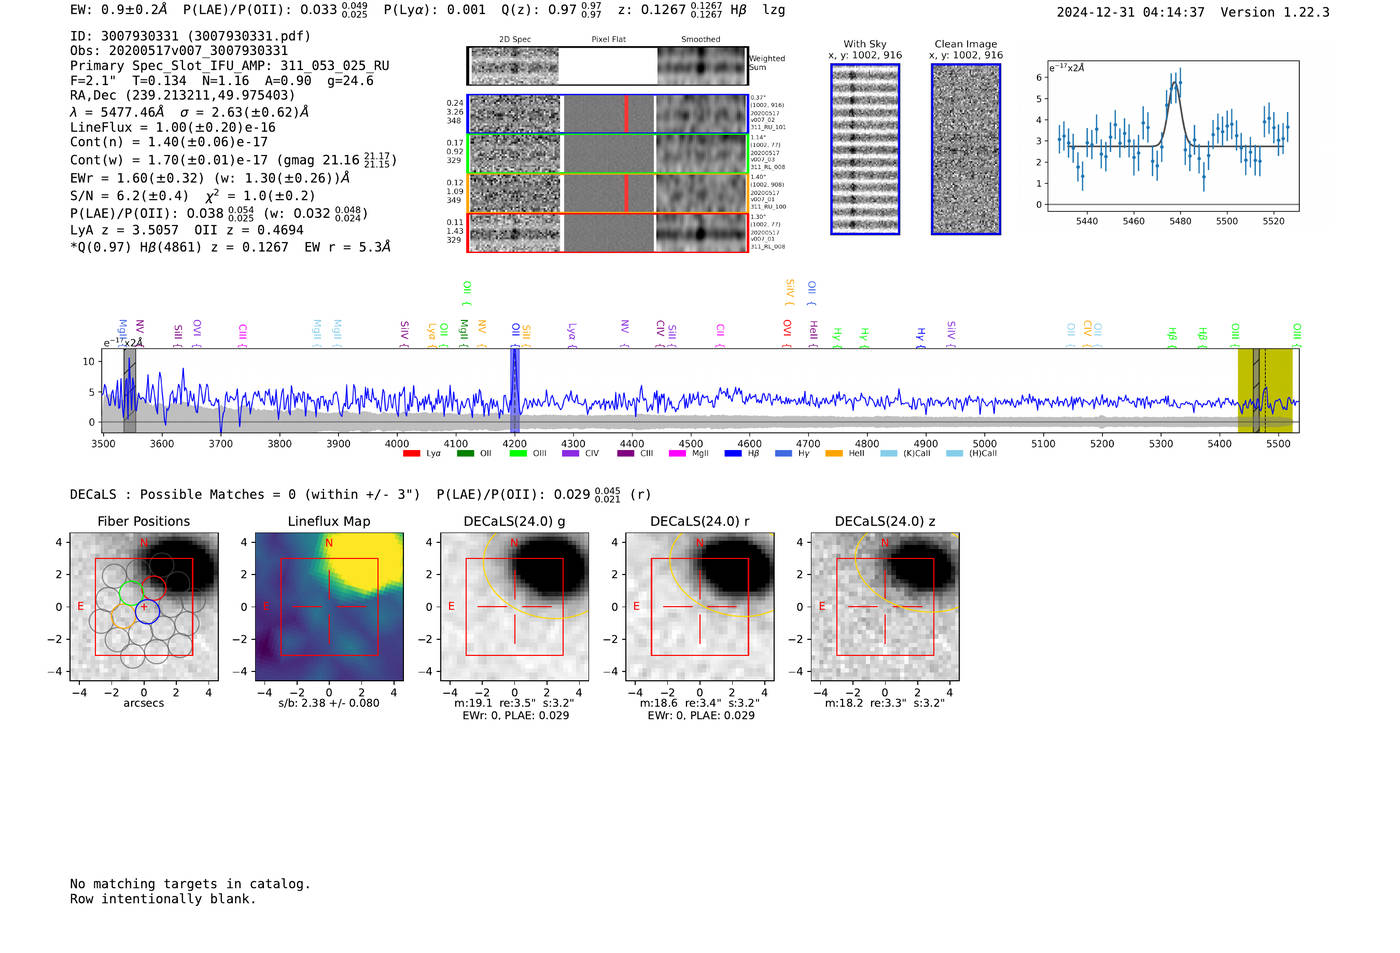Viewport: 1400px width, 953px height.
Task: Select the green-bordered fiber spectrum row
Action: pos(607,154)
